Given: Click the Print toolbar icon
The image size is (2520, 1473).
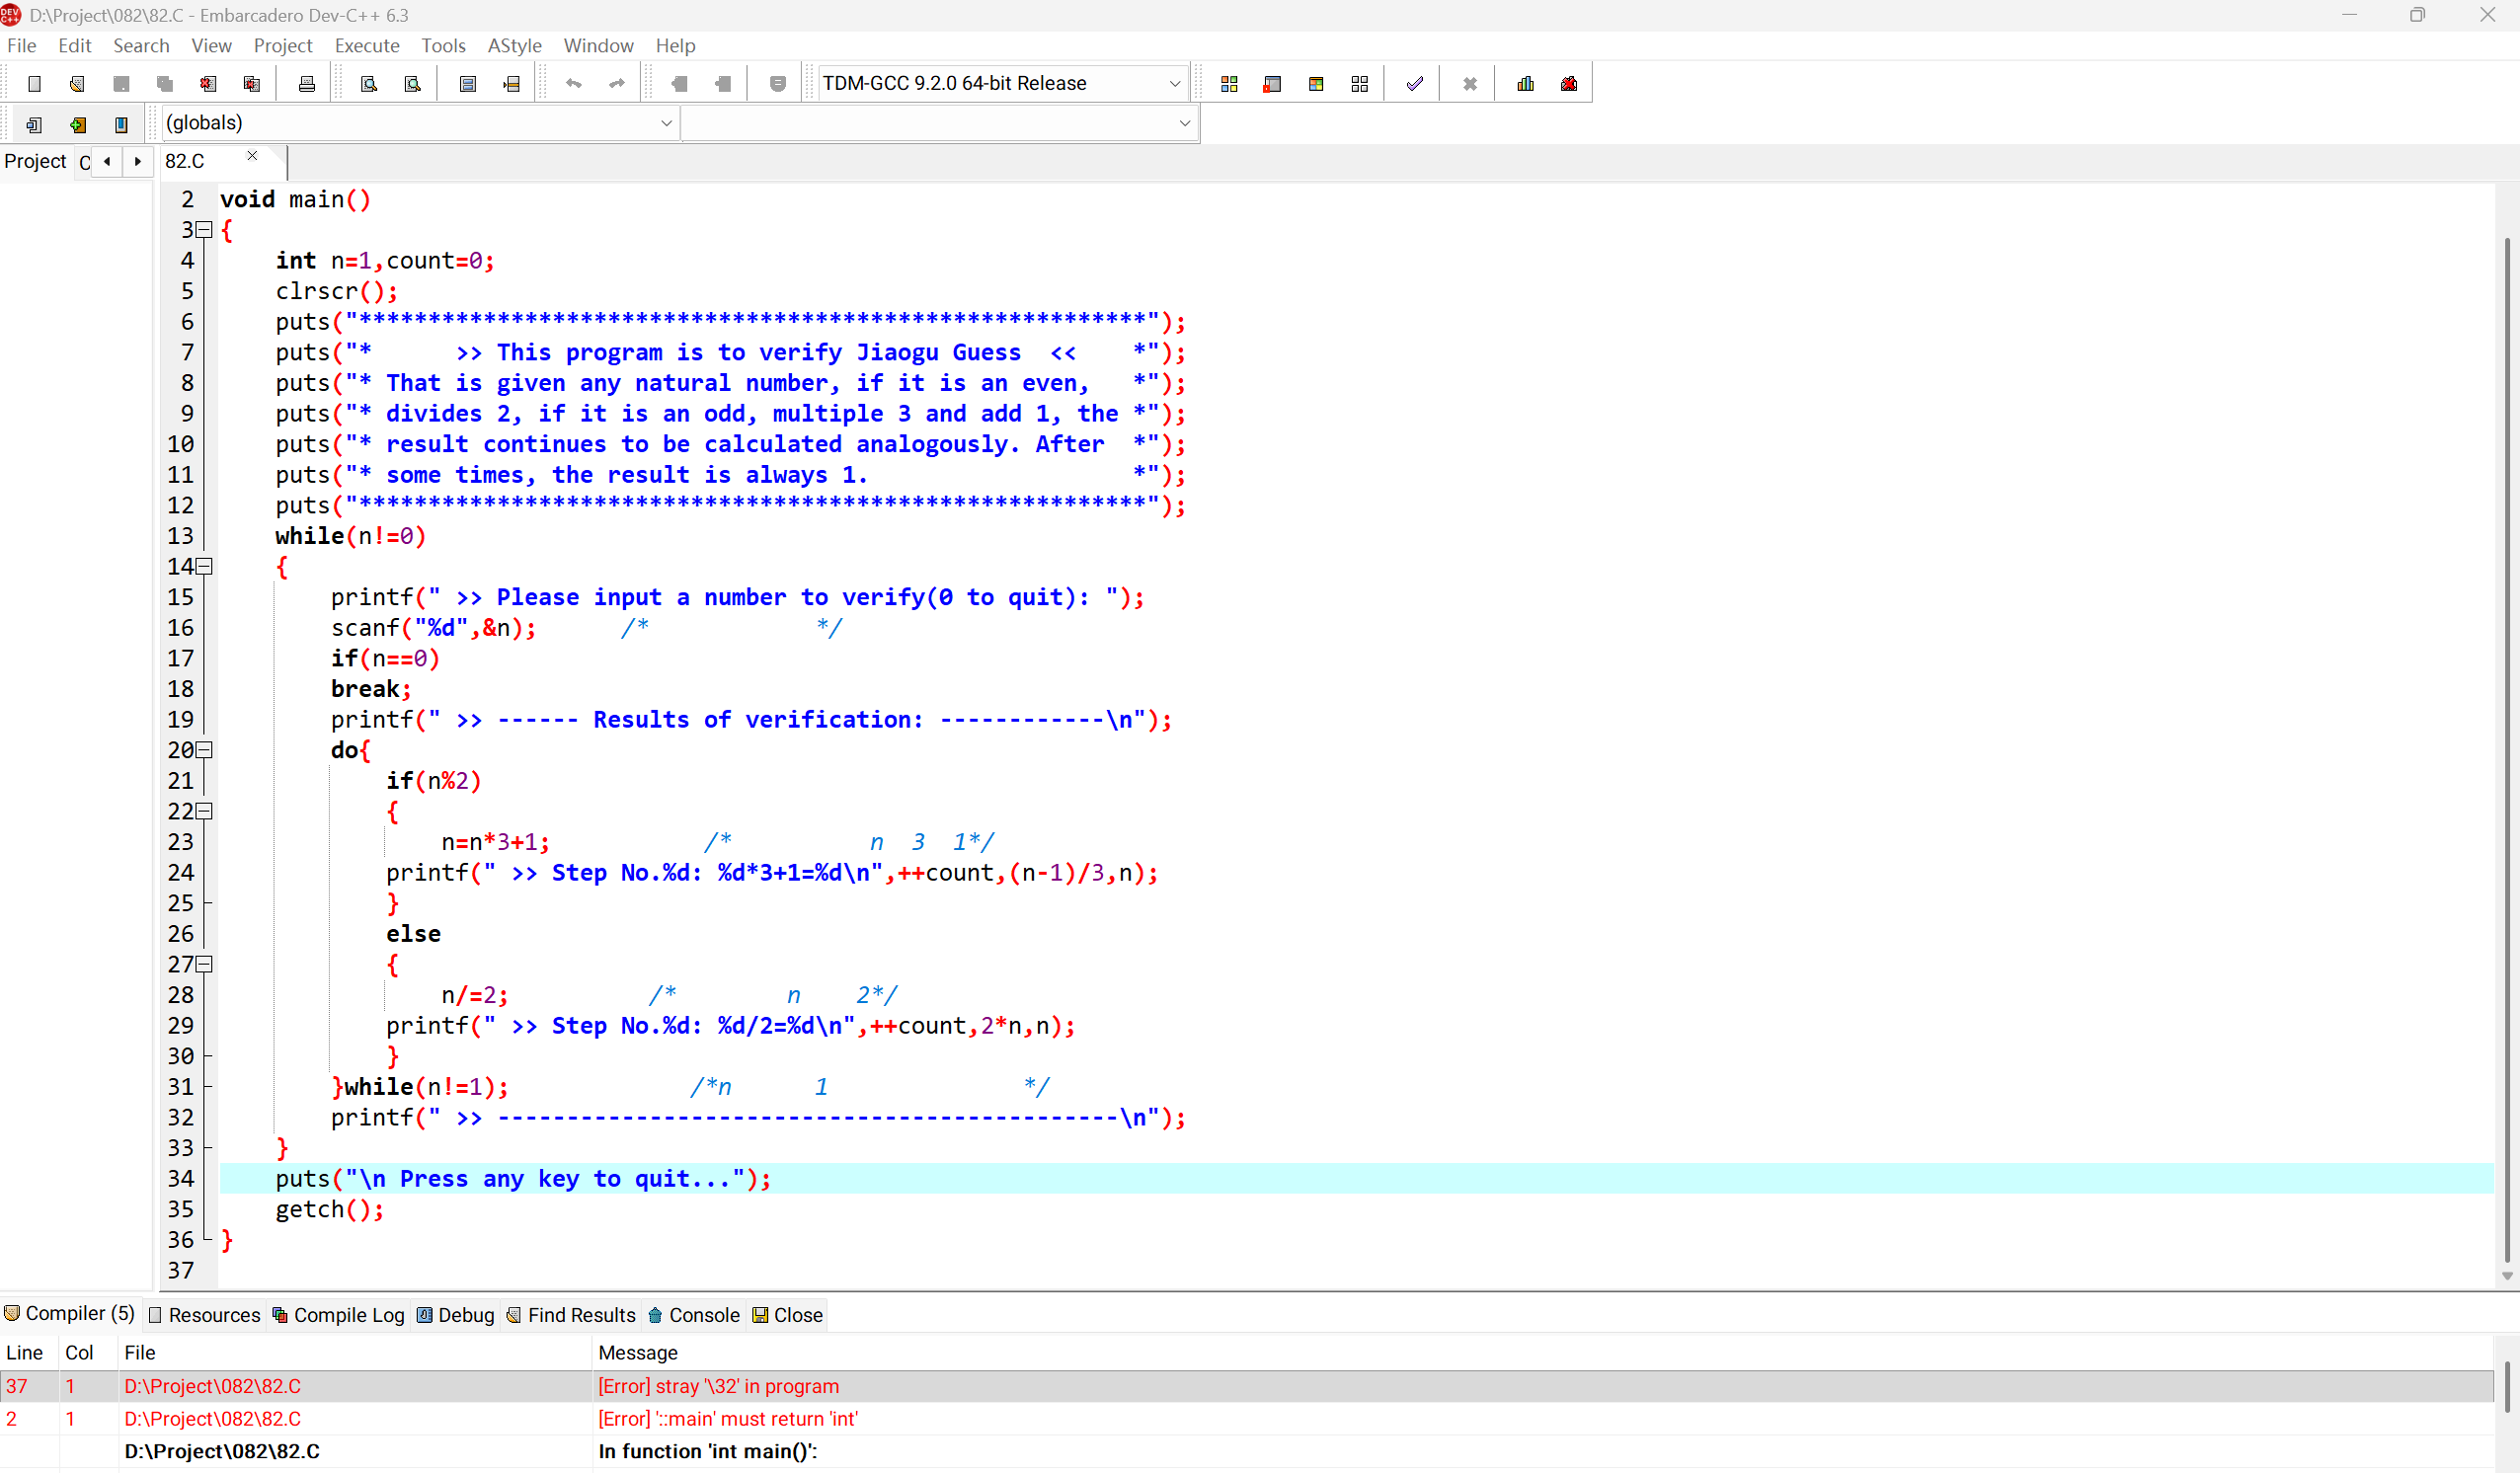Looking at the screenshot, I should pos(307,84).
